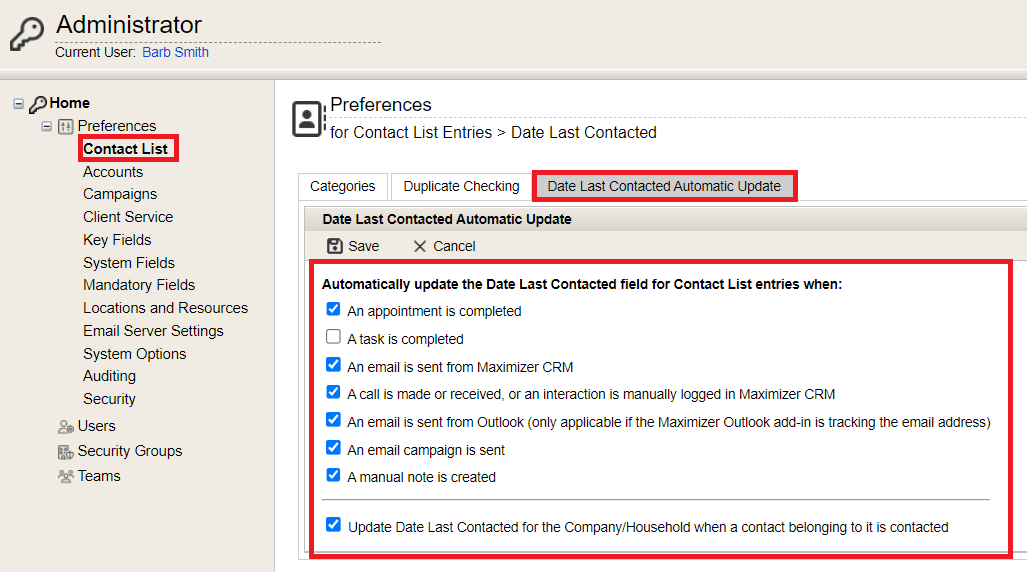Click the Users icon in sidebar
This screenshot has height=572, width=1027.
coord(65,427)
